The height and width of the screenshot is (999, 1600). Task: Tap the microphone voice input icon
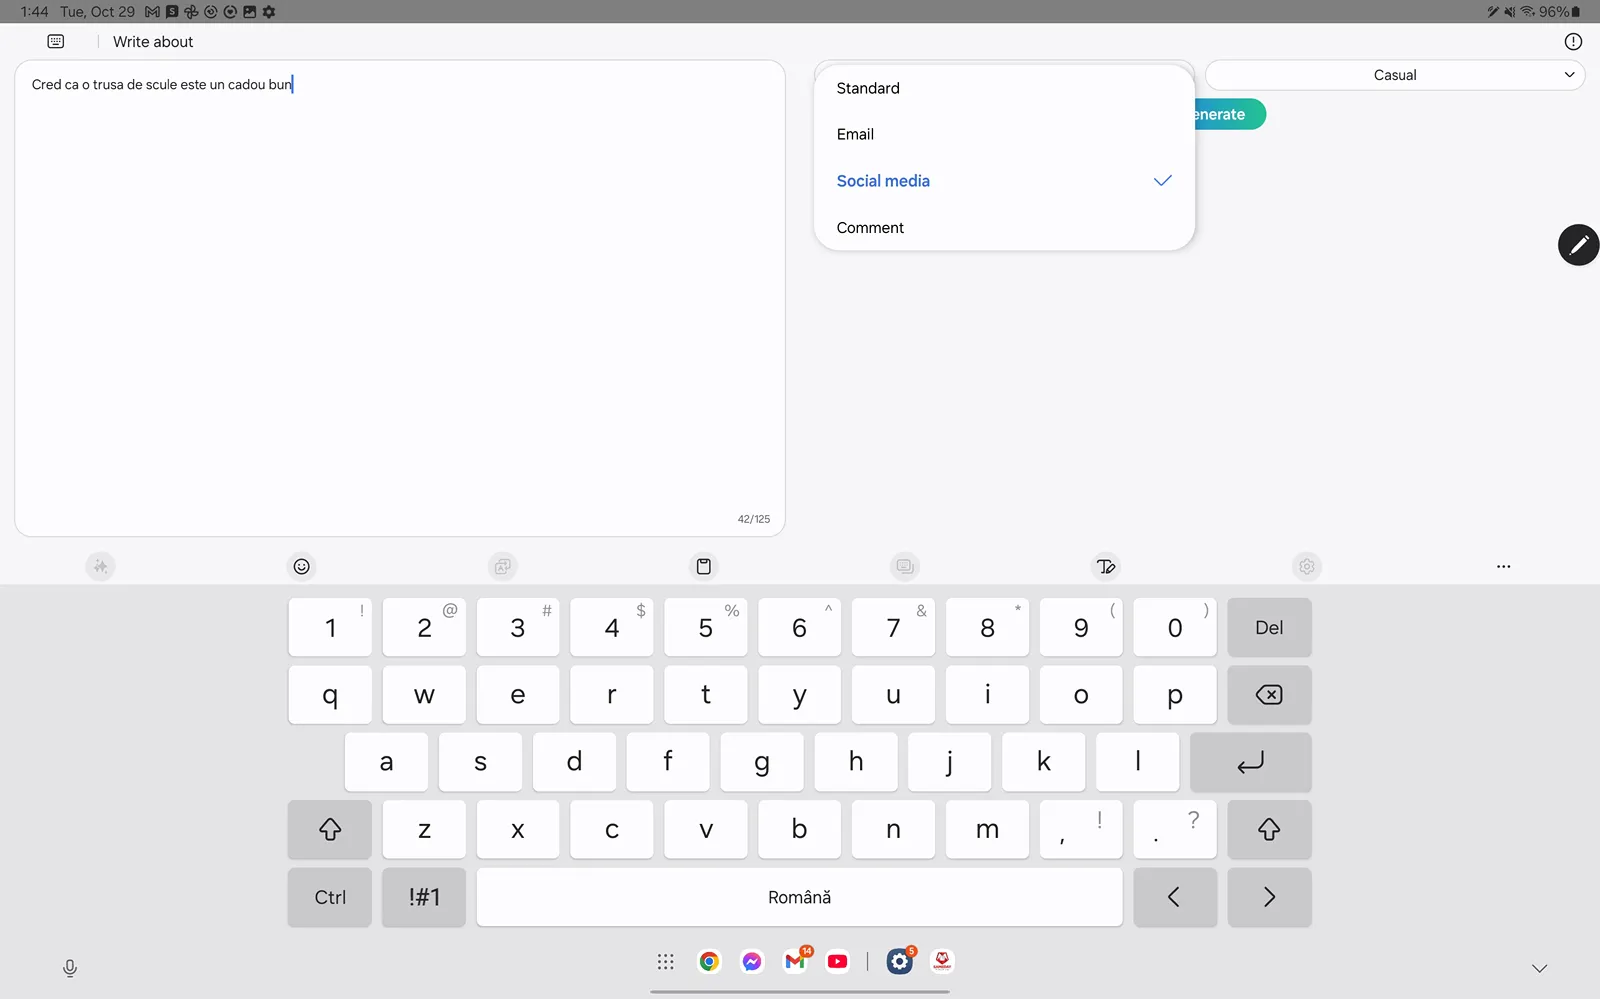pos(70,968)
